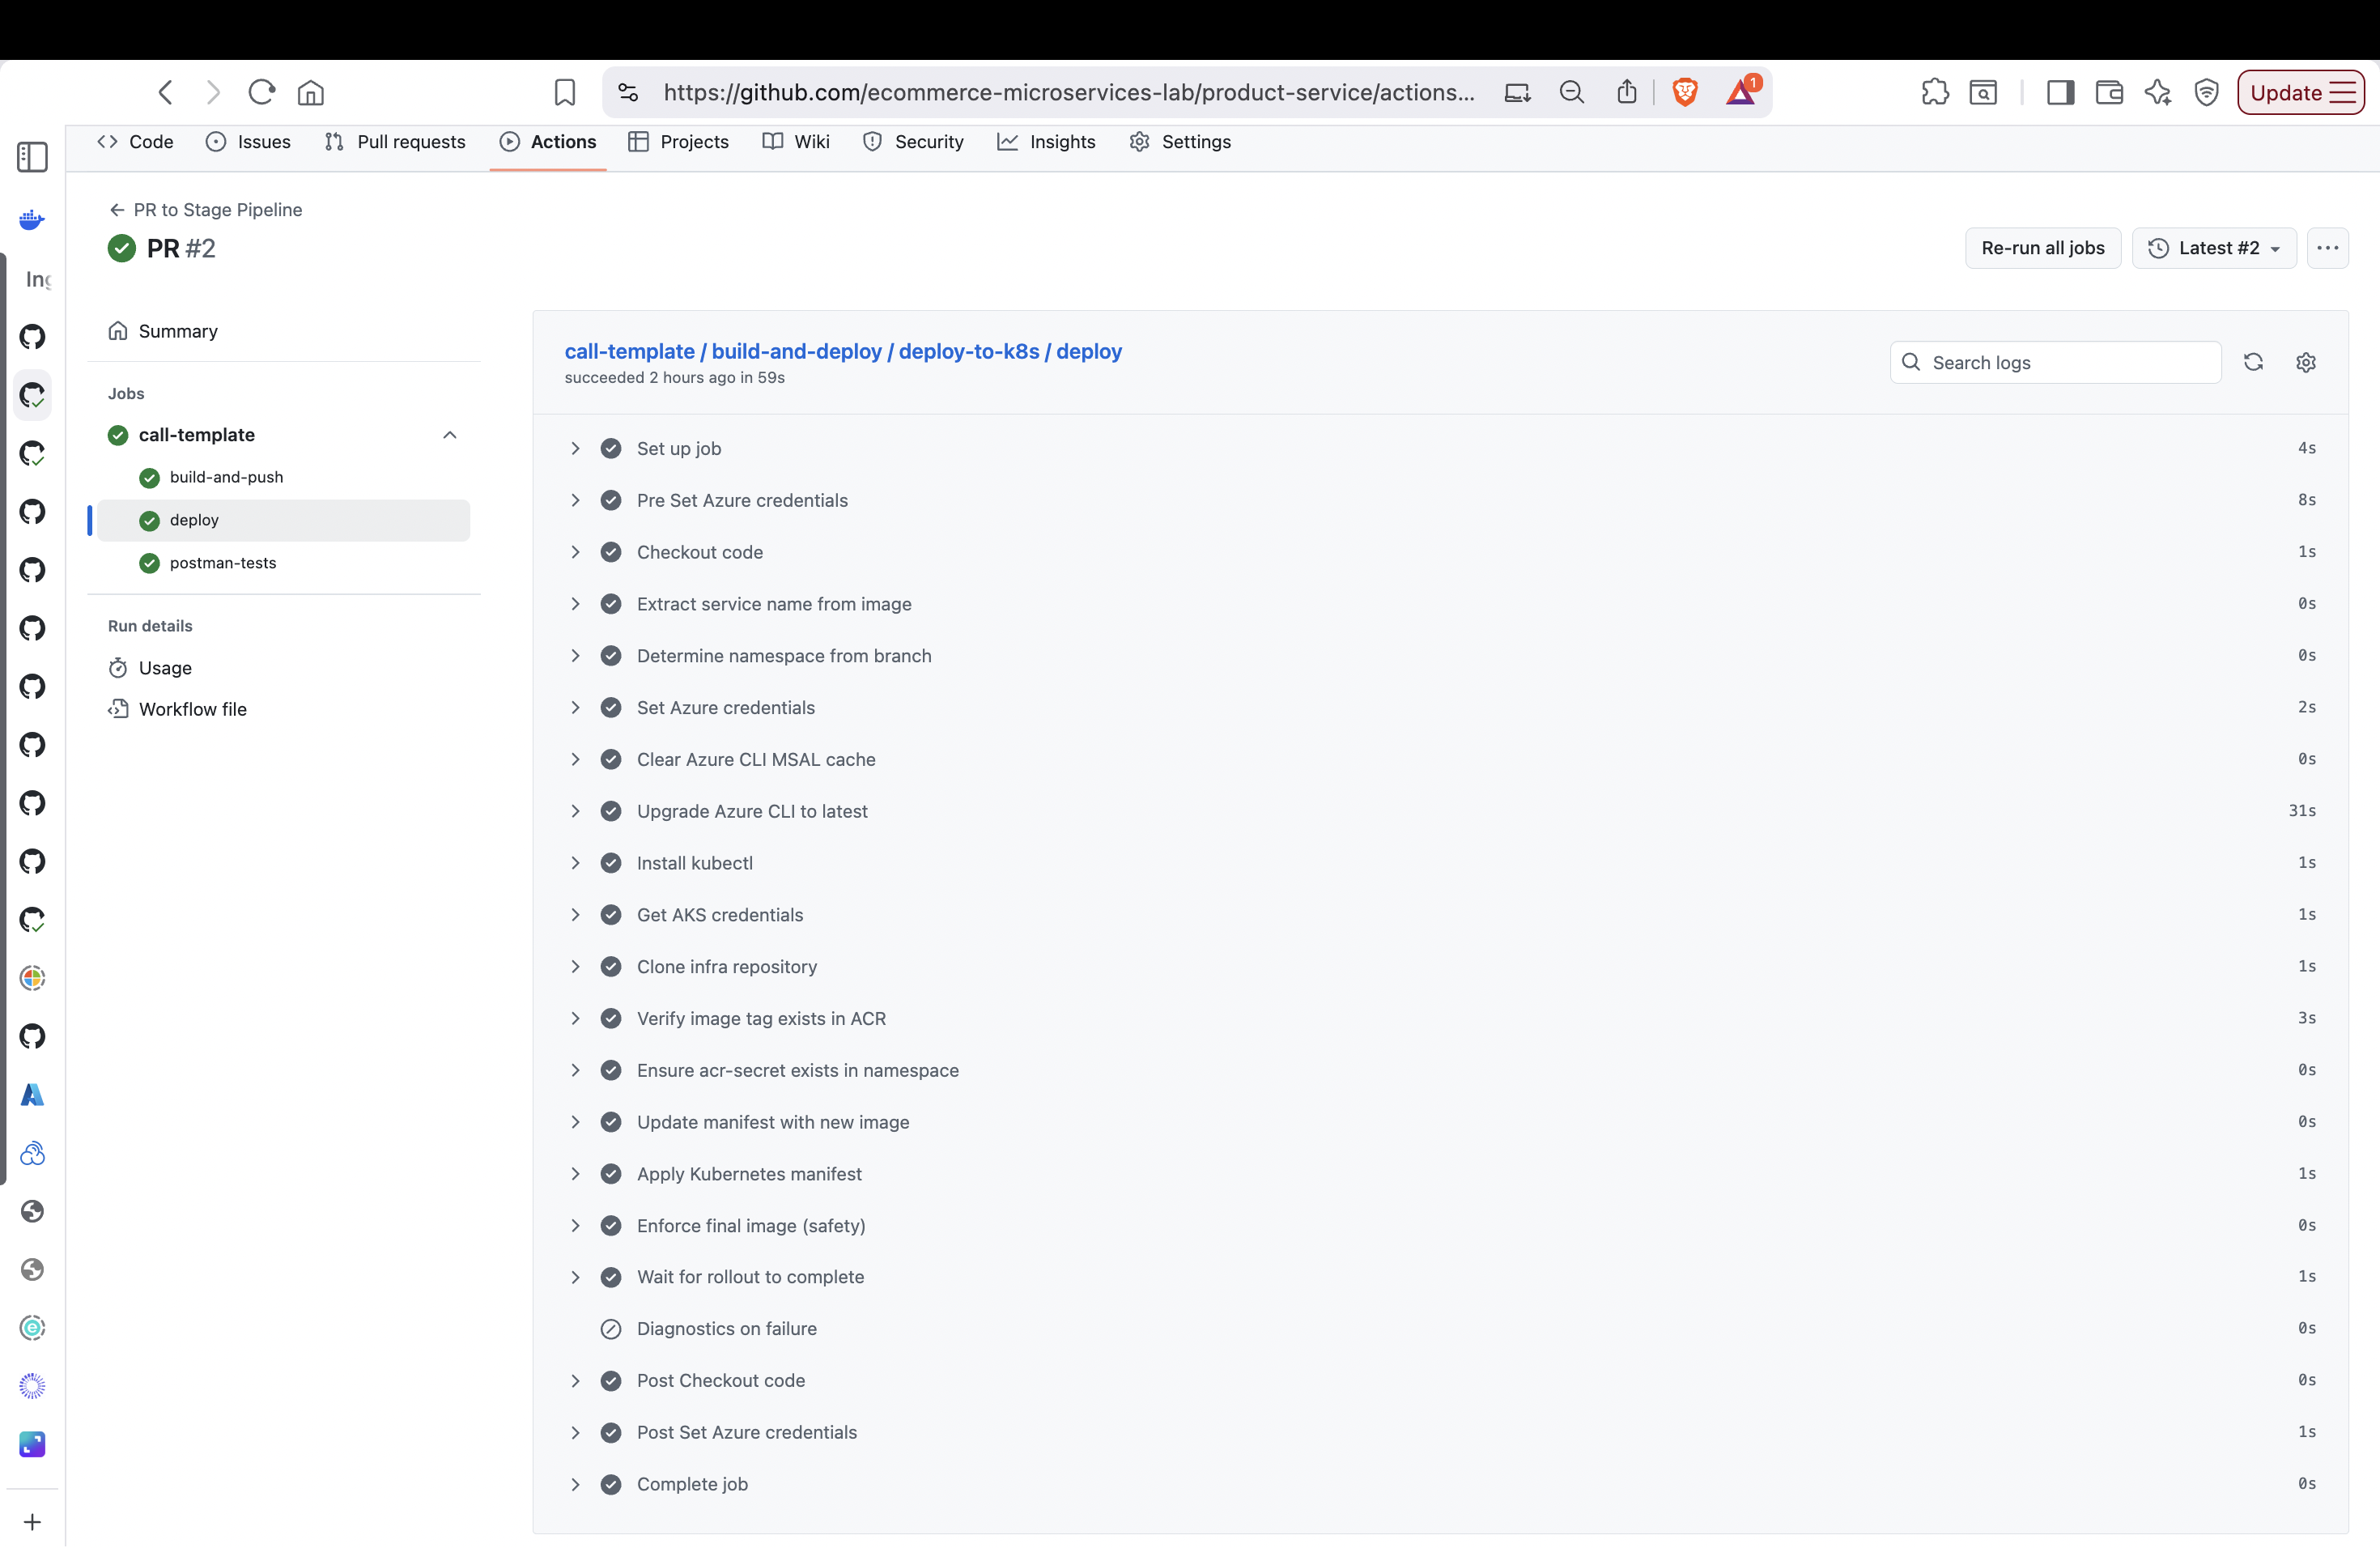Open log settings gear menu
The height and width of the screenshot is (1548, 2380).
(x=2306, y=362)
